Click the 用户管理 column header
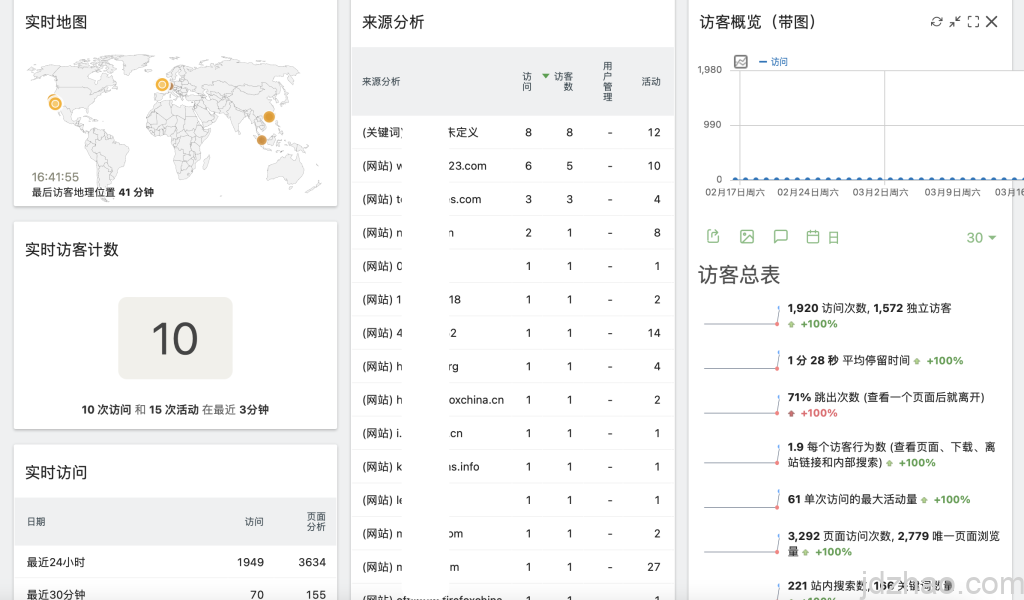 pos(607,82)
